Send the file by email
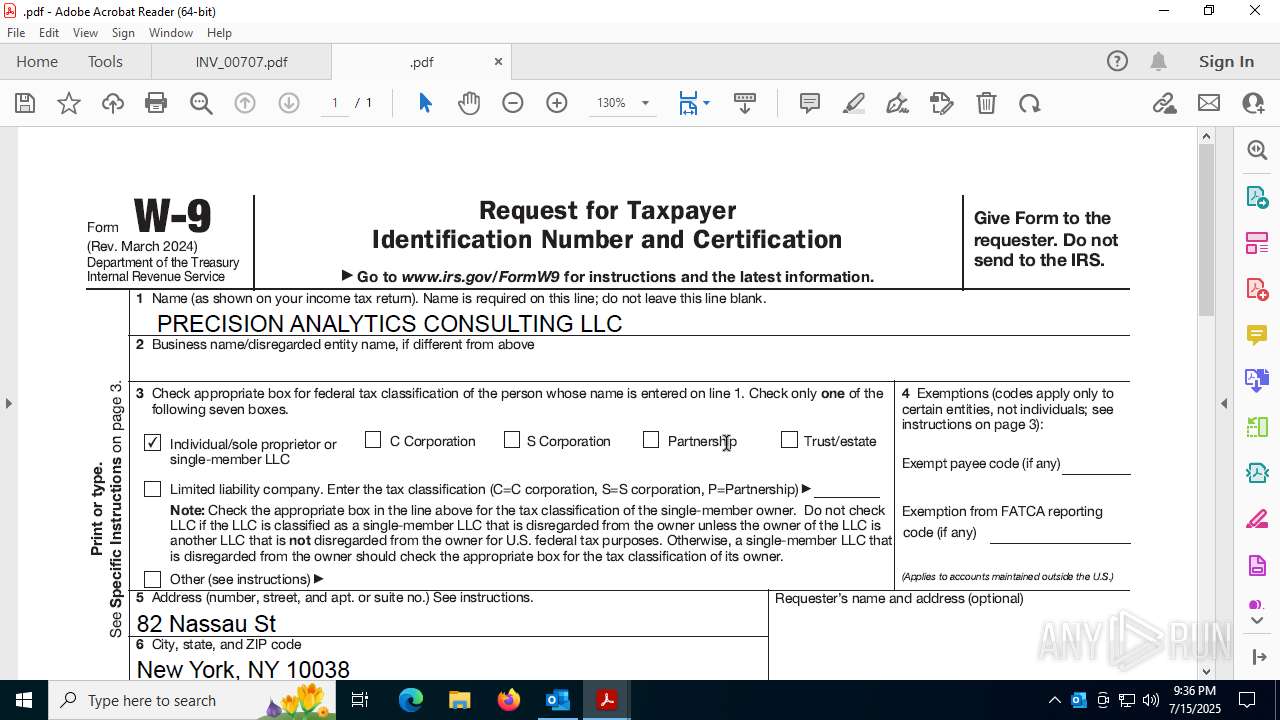Image resolution: width=1280 pixels, height=720 pixels. [x=1209, y=103]
